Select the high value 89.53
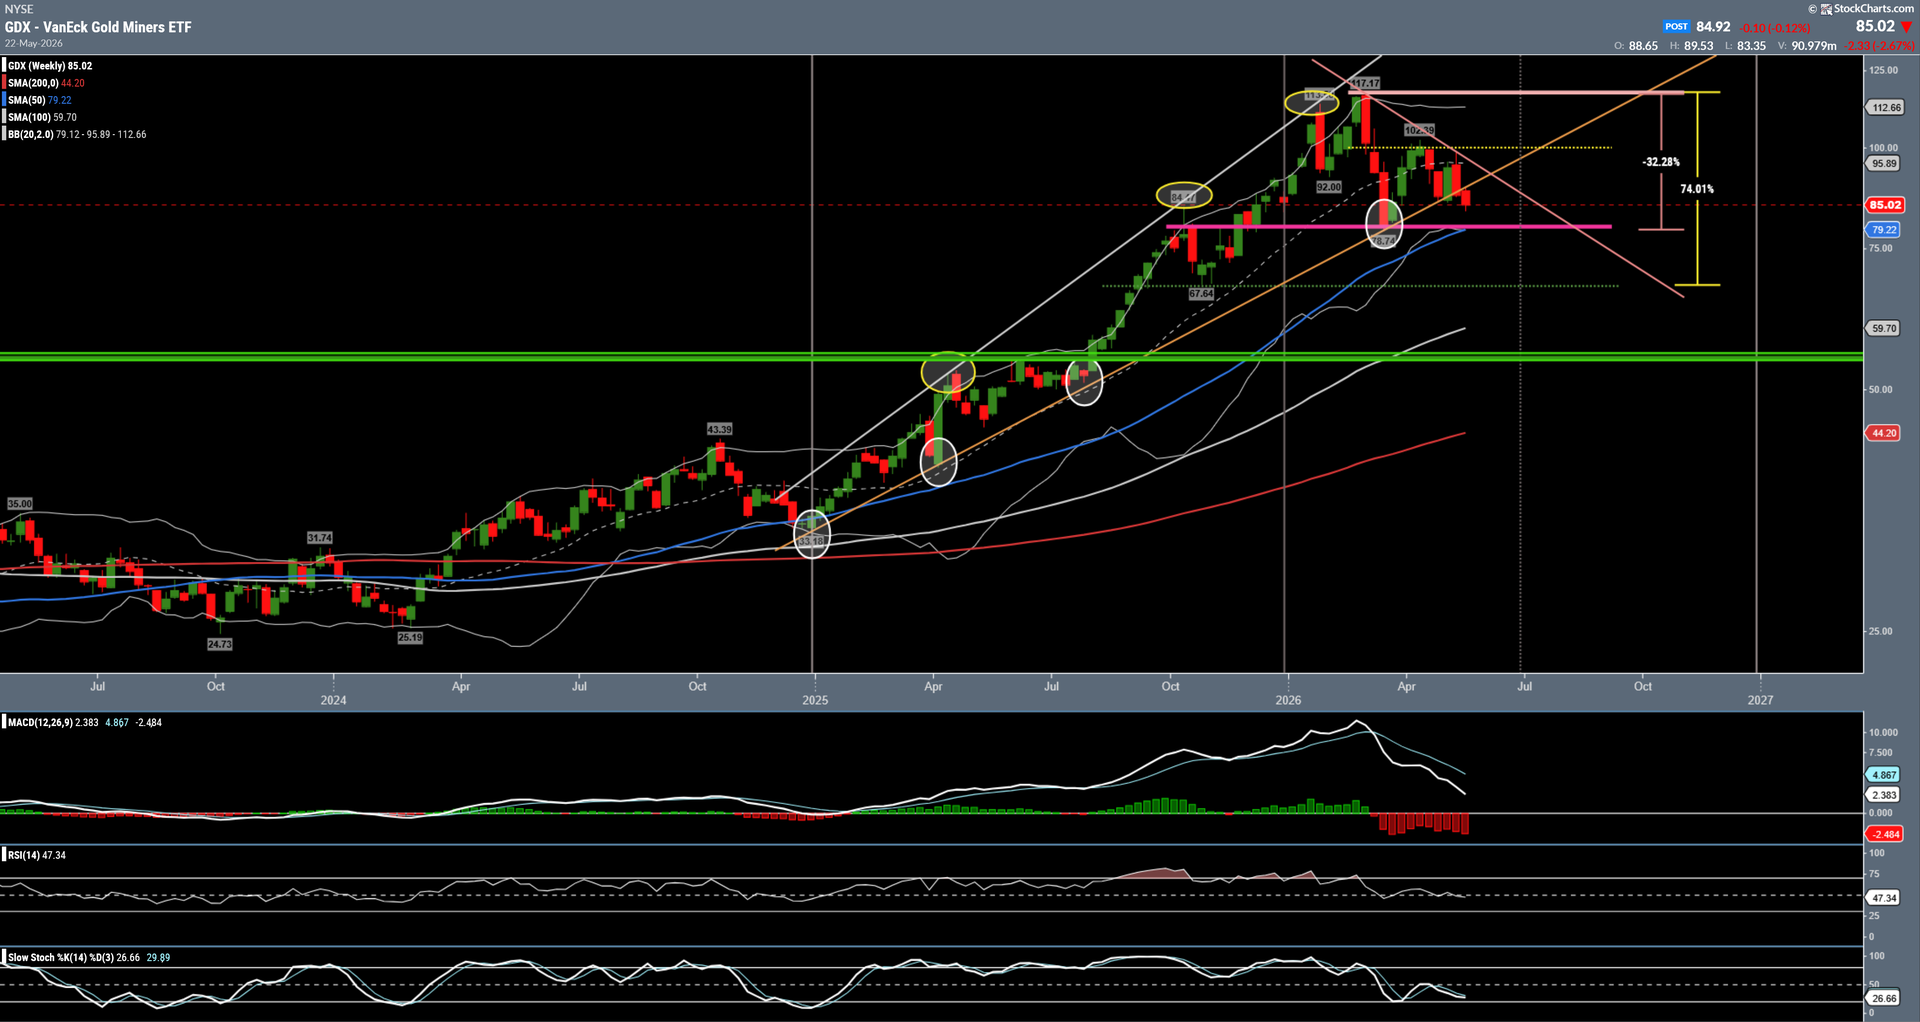Screen dimensions: 1920x1022 (1699, 46)
